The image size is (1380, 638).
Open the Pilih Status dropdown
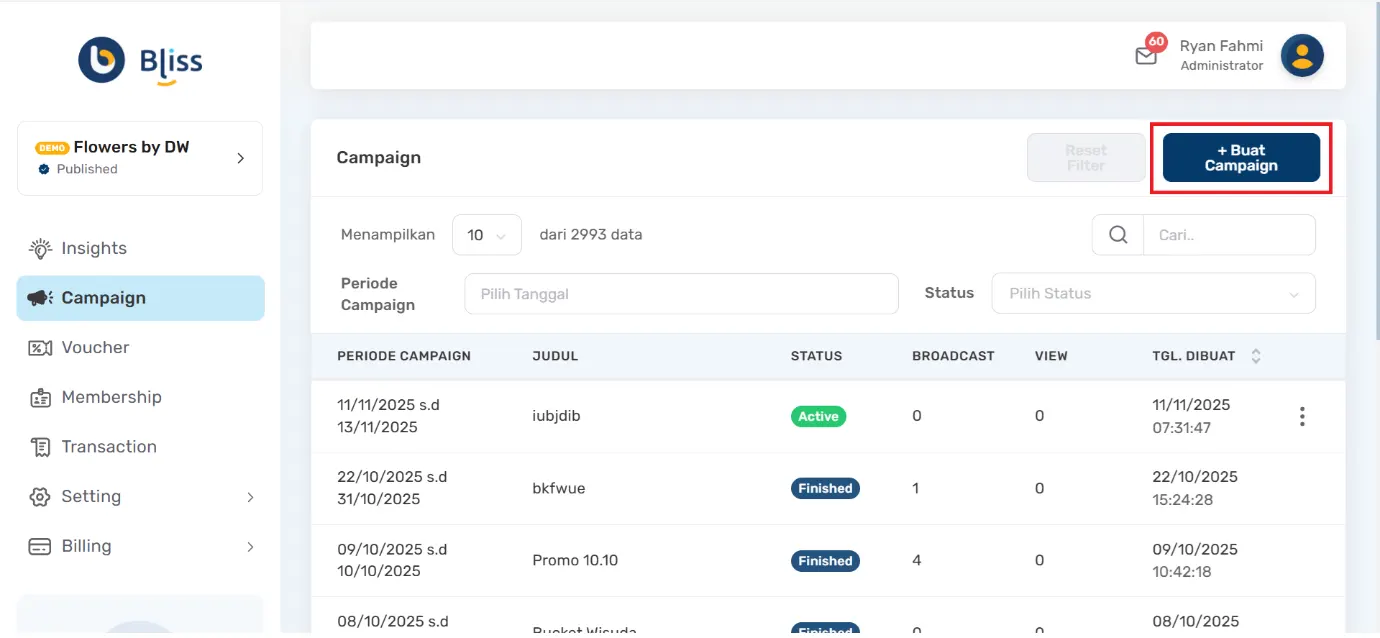pos(1153,294)
